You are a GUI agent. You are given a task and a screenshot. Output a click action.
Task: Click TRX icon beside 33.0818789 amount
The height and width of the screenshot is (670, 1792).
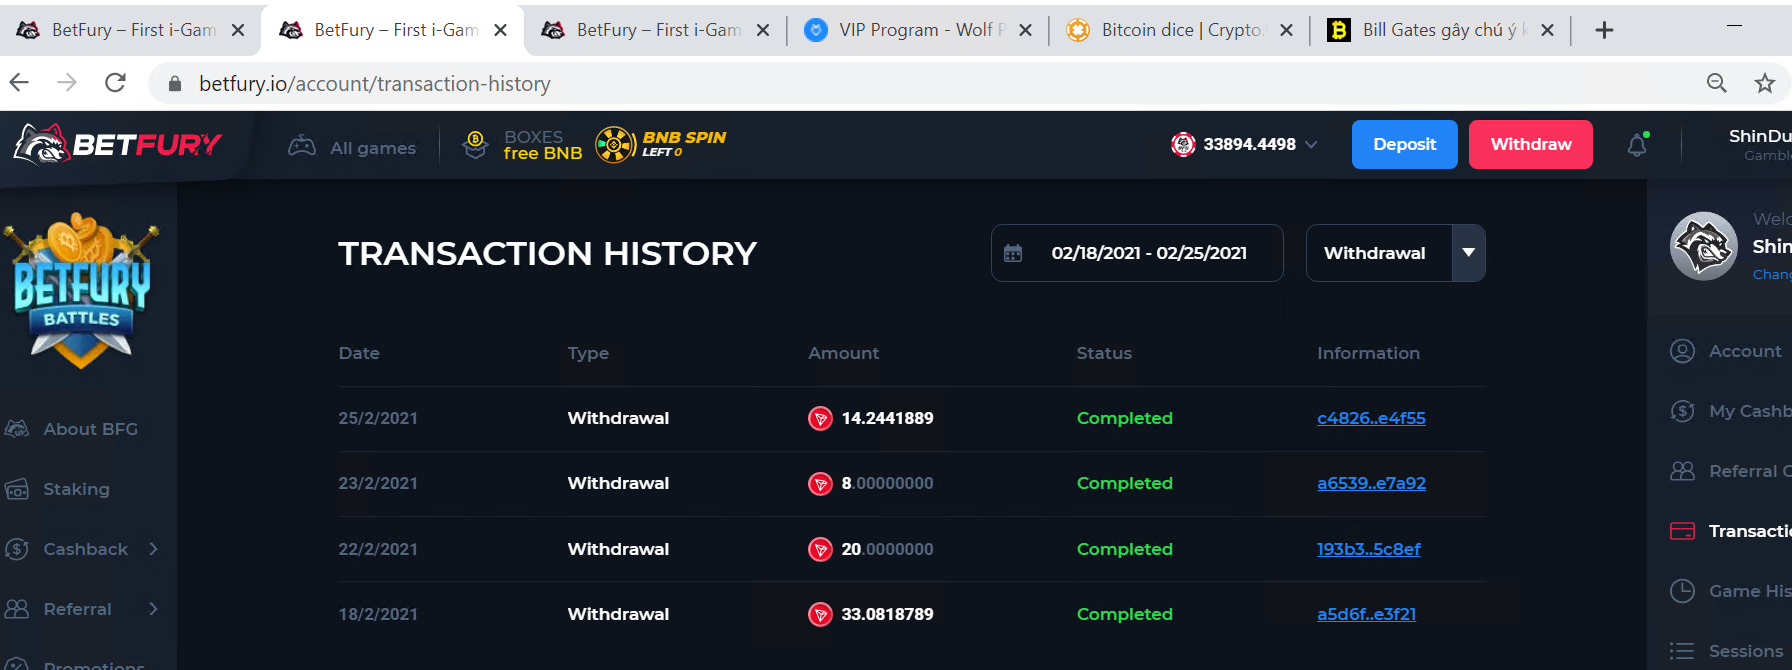[x=820, y=615]
